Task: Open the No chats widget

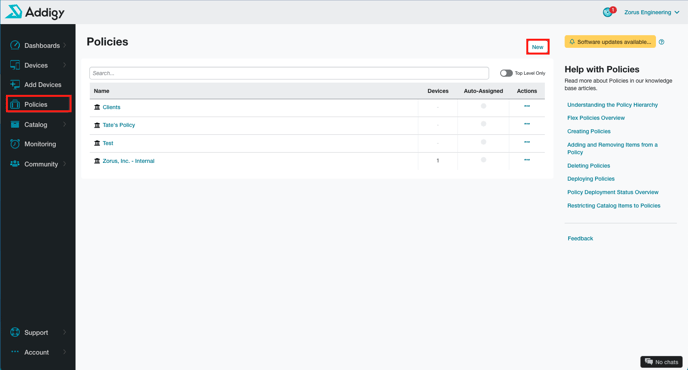Action: [661, 362]
